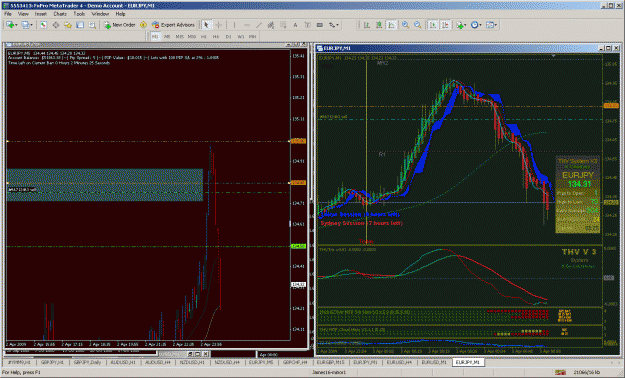Image resolution: width=625 pixels, height=378 pixels.
Task: Select the M30 timeframe button
Action: [192, 36]
